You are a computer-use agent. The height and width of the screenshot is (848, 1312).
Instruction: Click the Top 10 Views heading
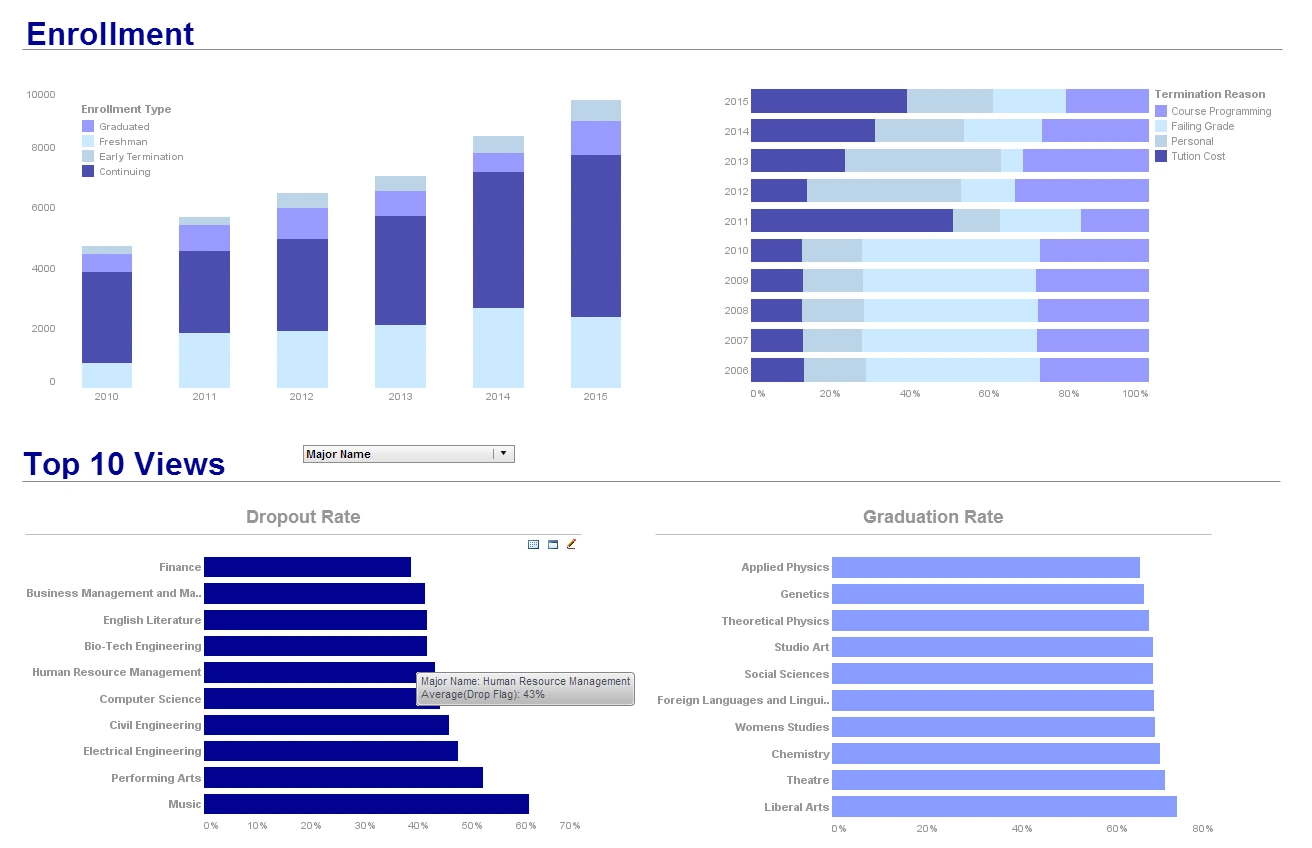point(124,463)
